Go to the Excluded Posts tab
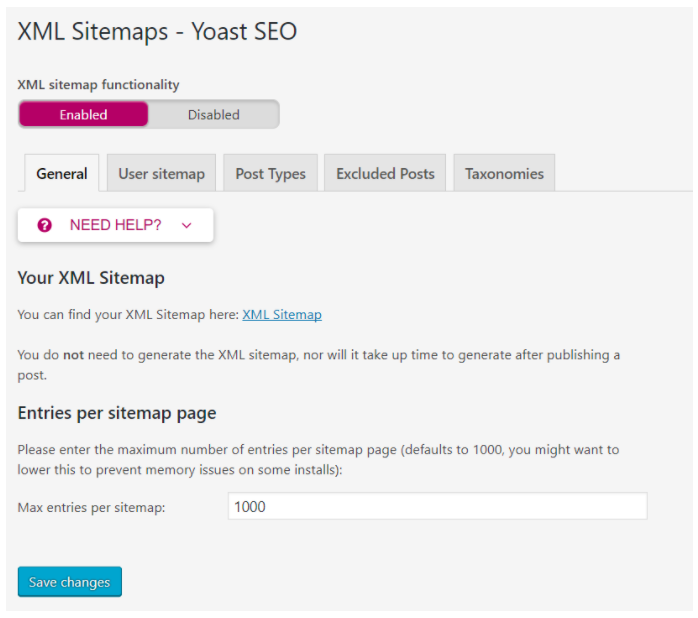698x618 pixels. pos(385,173)
